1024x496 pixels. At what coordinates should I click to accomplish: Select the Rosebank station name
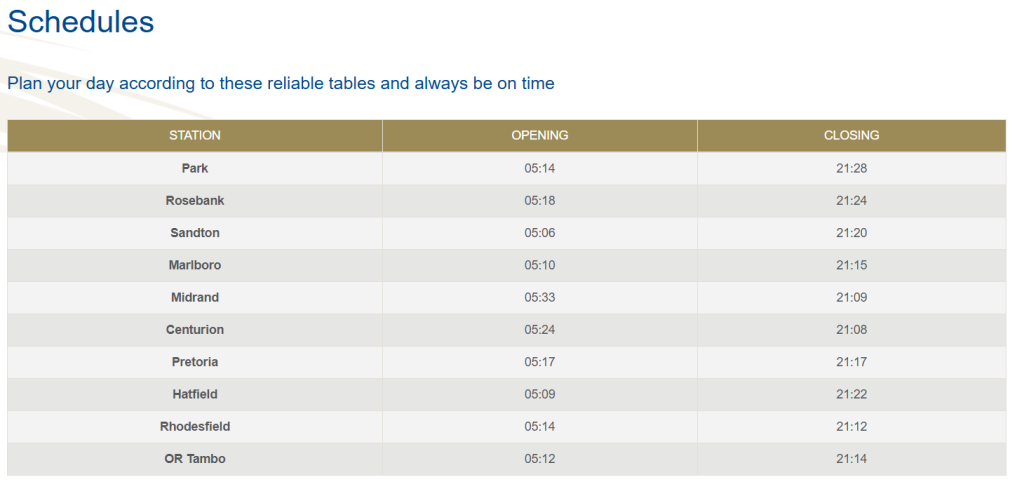[195, 201]
